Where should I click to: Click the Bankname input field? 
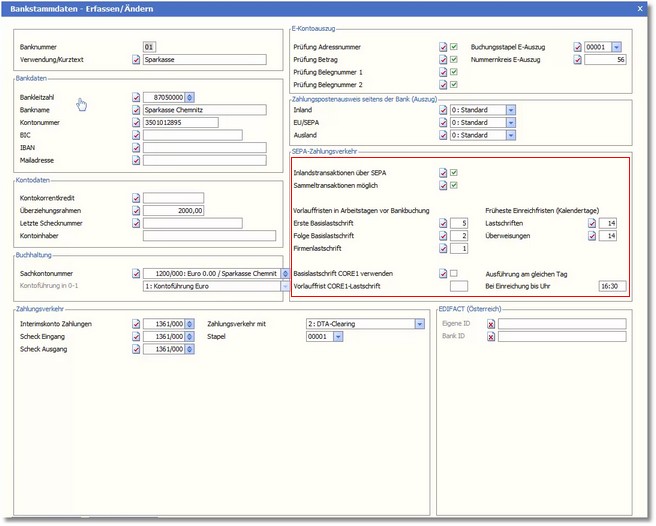pyautogui.click(x=204, y=110)
